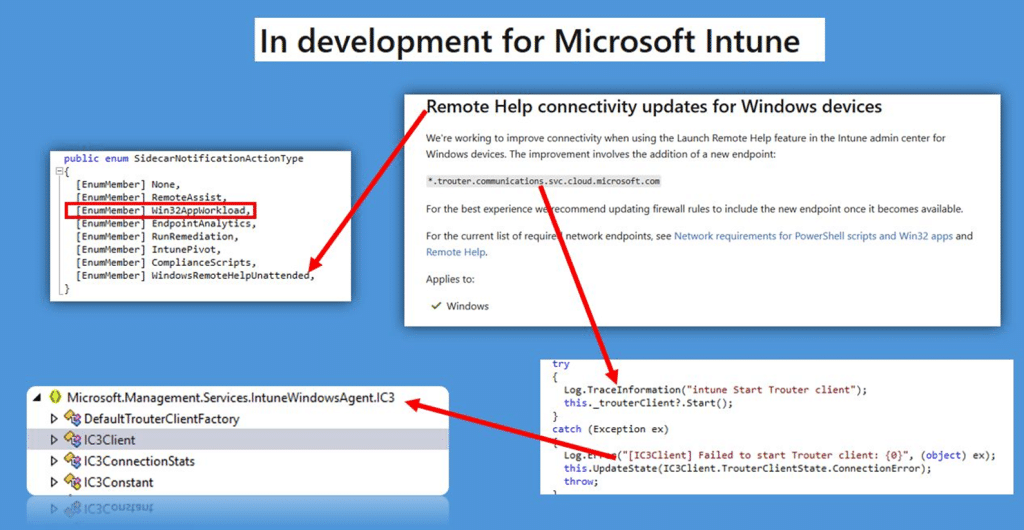Click the DefaultTrouterClientFactory class icon
Image resolution: width=1024 pixels, height=530 pixels.
pyautogui.click(x=73, y=419)
